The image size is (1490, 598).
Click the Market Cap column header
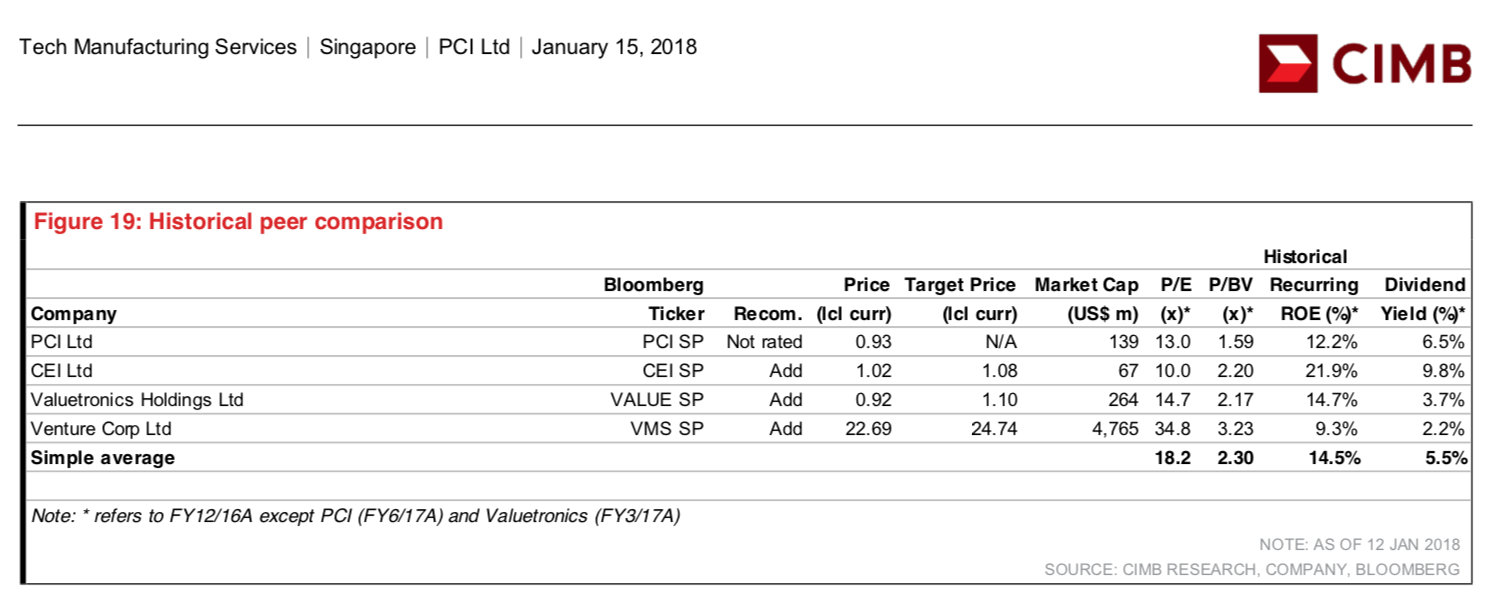coord(1087,299)
